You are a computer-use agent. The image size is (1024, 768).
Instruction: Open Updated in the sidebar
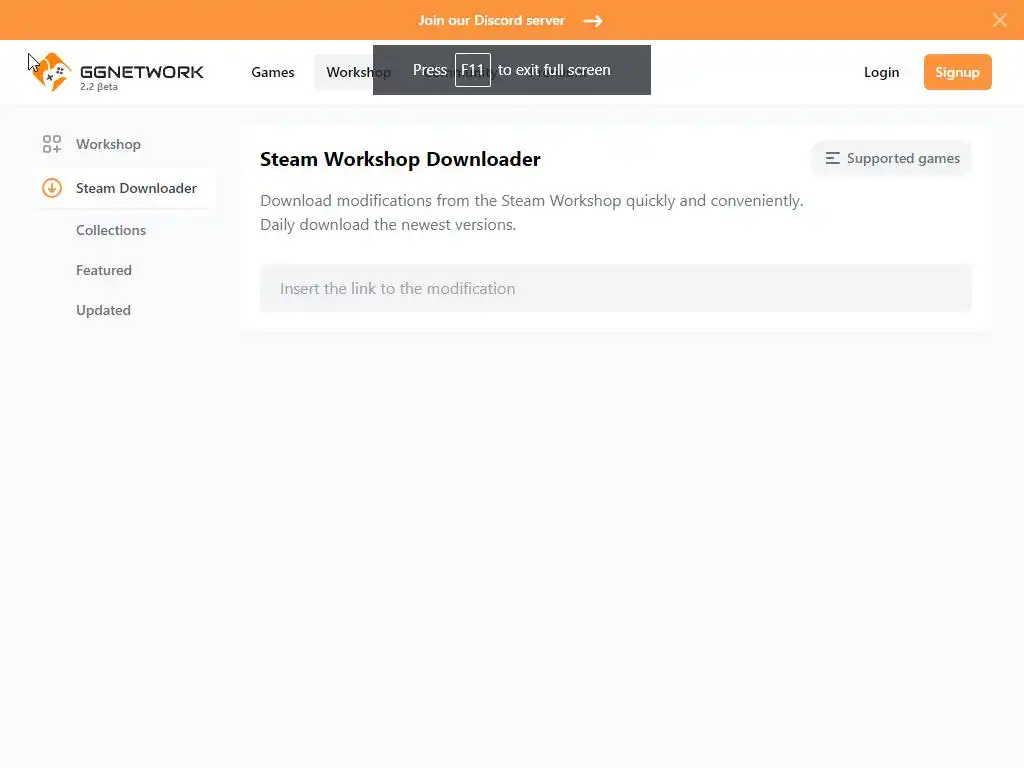103,310
